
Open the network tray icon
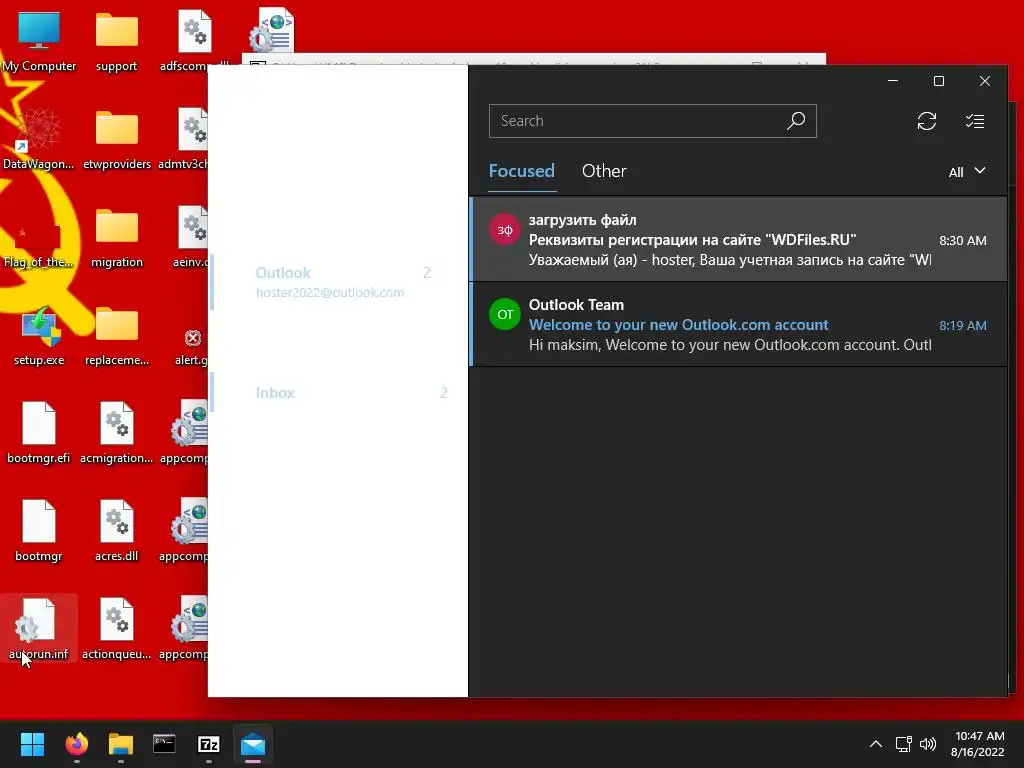pyautogui.click(x=904, y=744)
